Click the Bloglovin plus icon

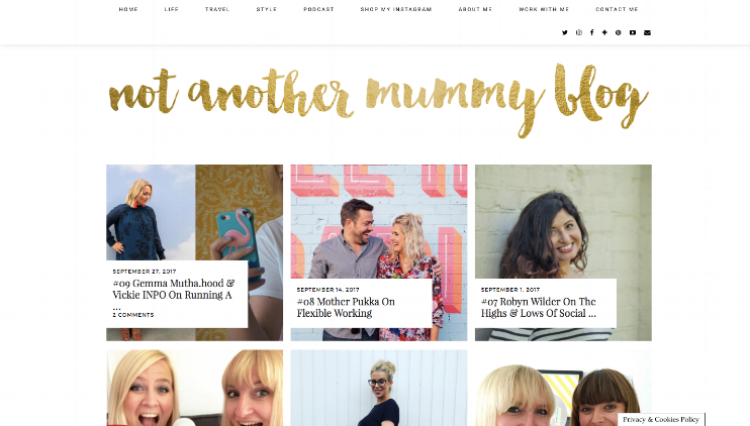[x=605, y=33]
